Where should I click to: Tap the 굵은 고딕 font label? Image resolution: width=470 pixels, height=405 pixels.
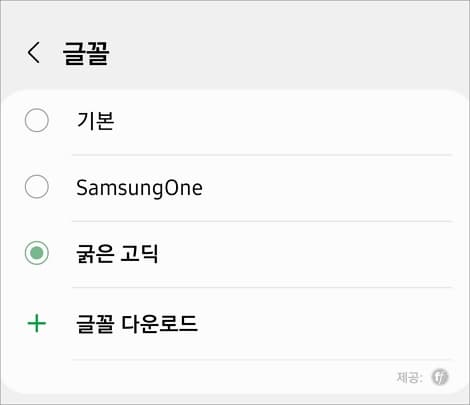[117, 254]
